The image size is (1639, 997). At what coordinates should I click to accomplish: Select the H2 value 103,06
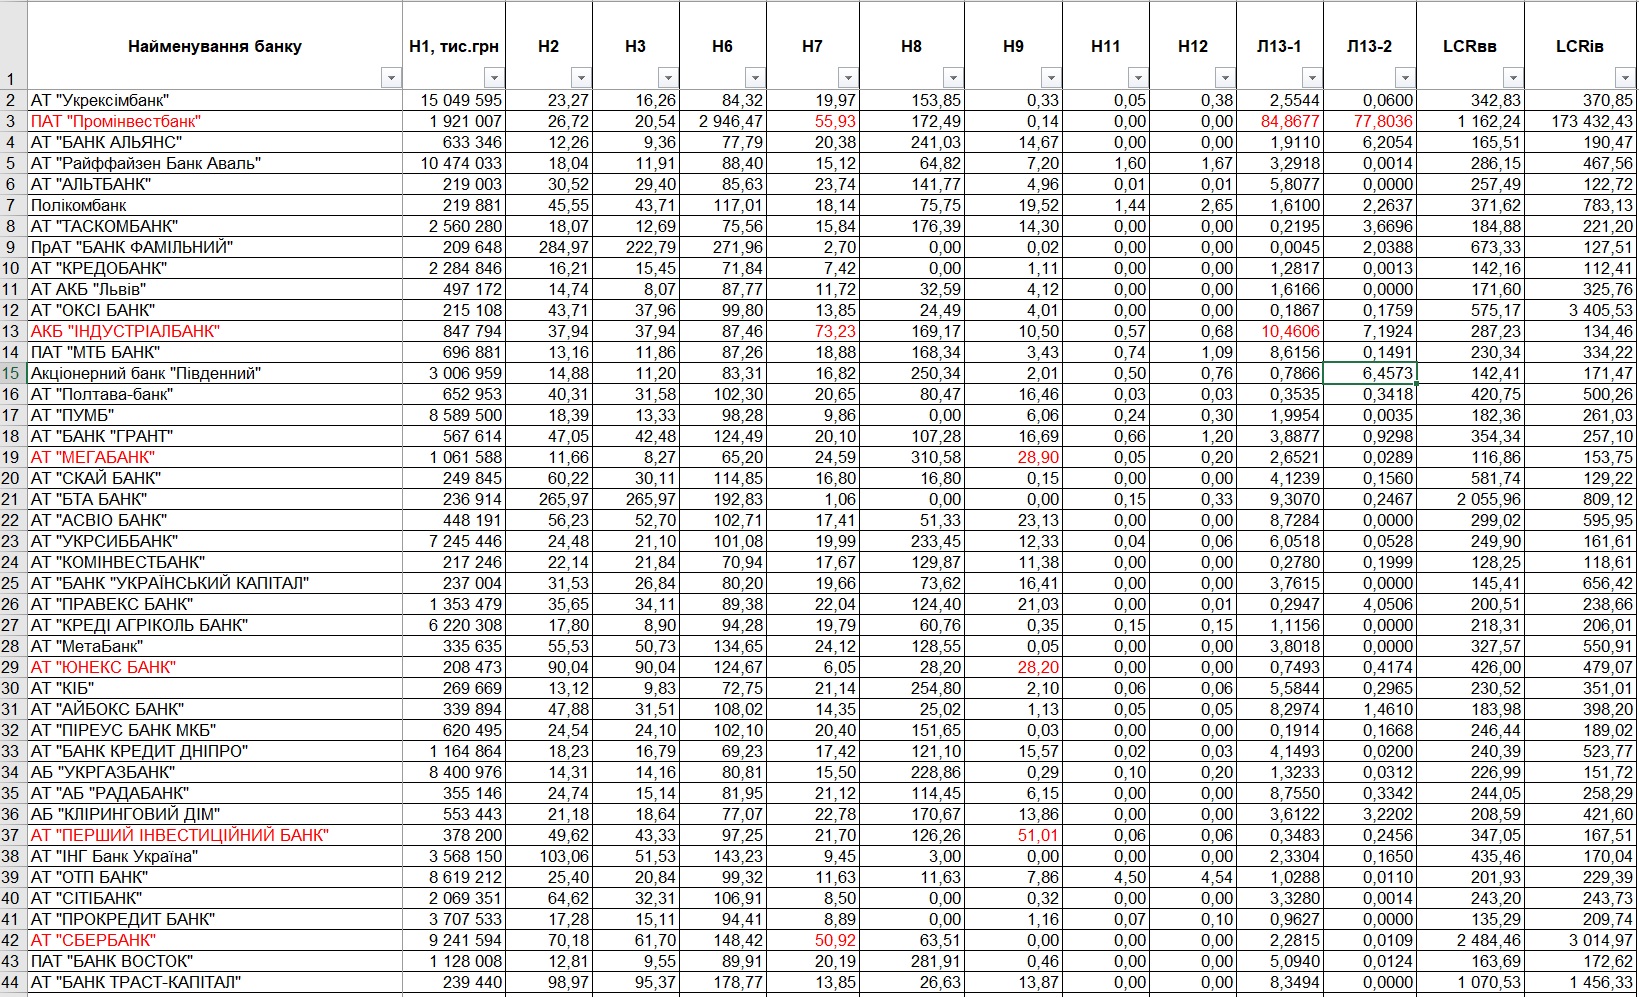(x=549, y=856)
